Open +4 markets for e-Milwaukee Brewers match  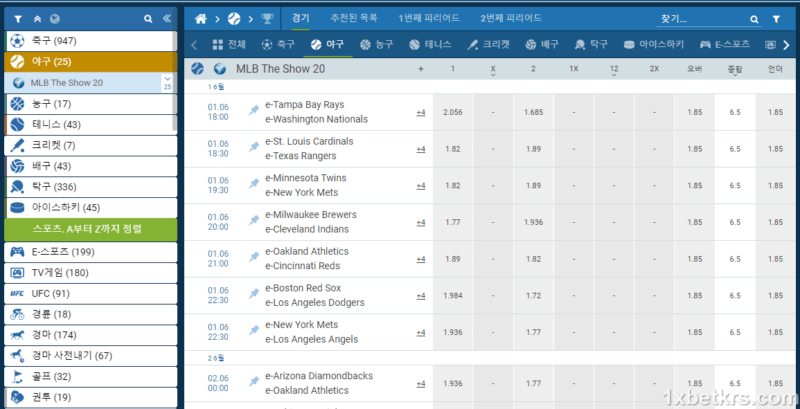point(420,223)
